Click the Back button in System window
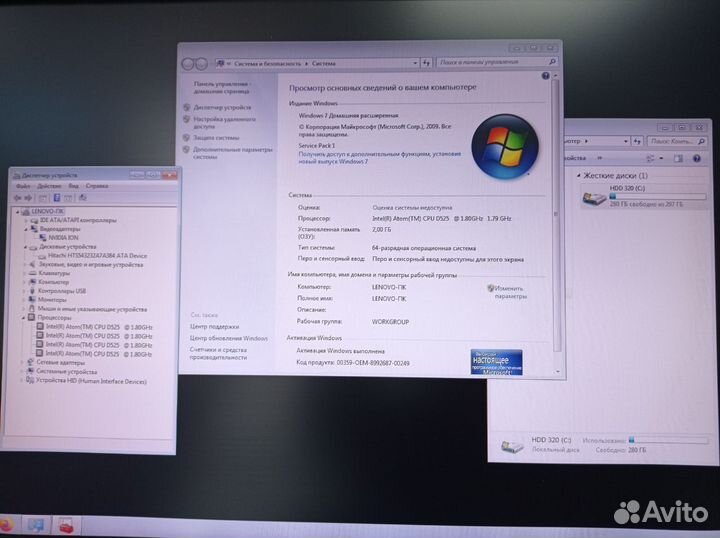This screenshot has height=538, width=720. 188,64
